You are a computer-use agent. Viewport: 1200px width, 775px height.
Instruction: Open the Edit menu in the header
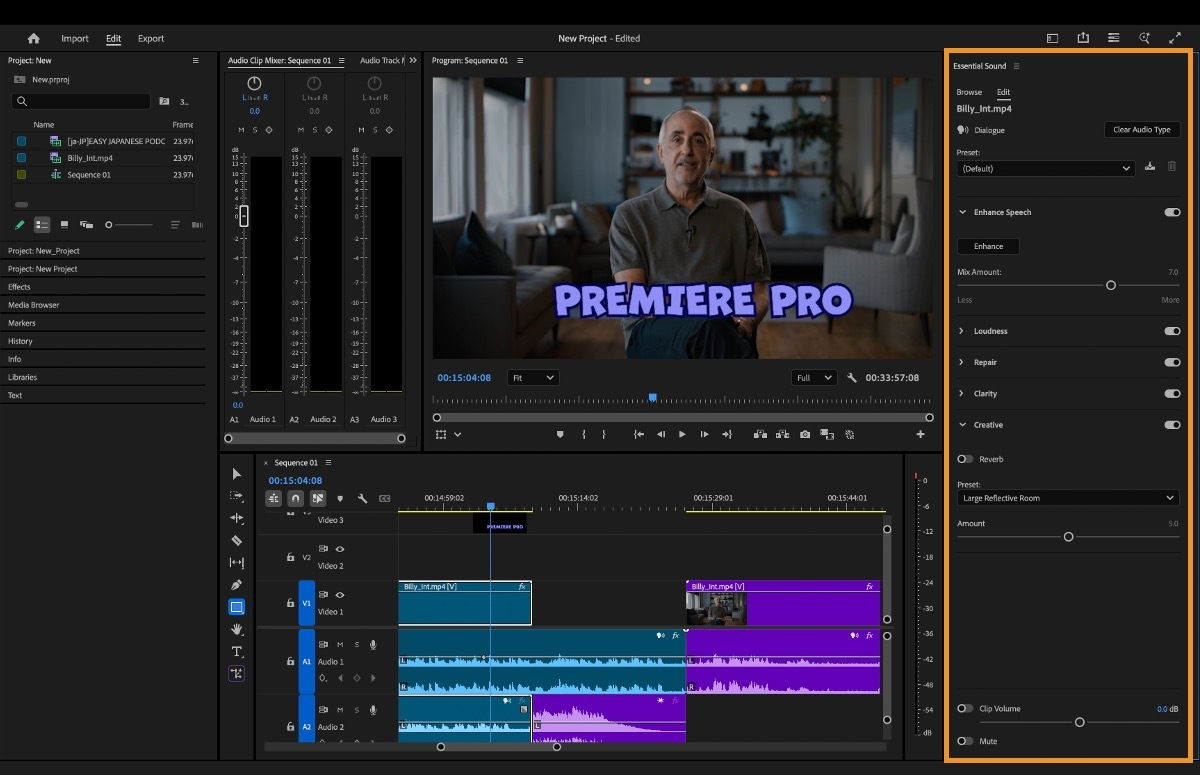coord(113,38)
